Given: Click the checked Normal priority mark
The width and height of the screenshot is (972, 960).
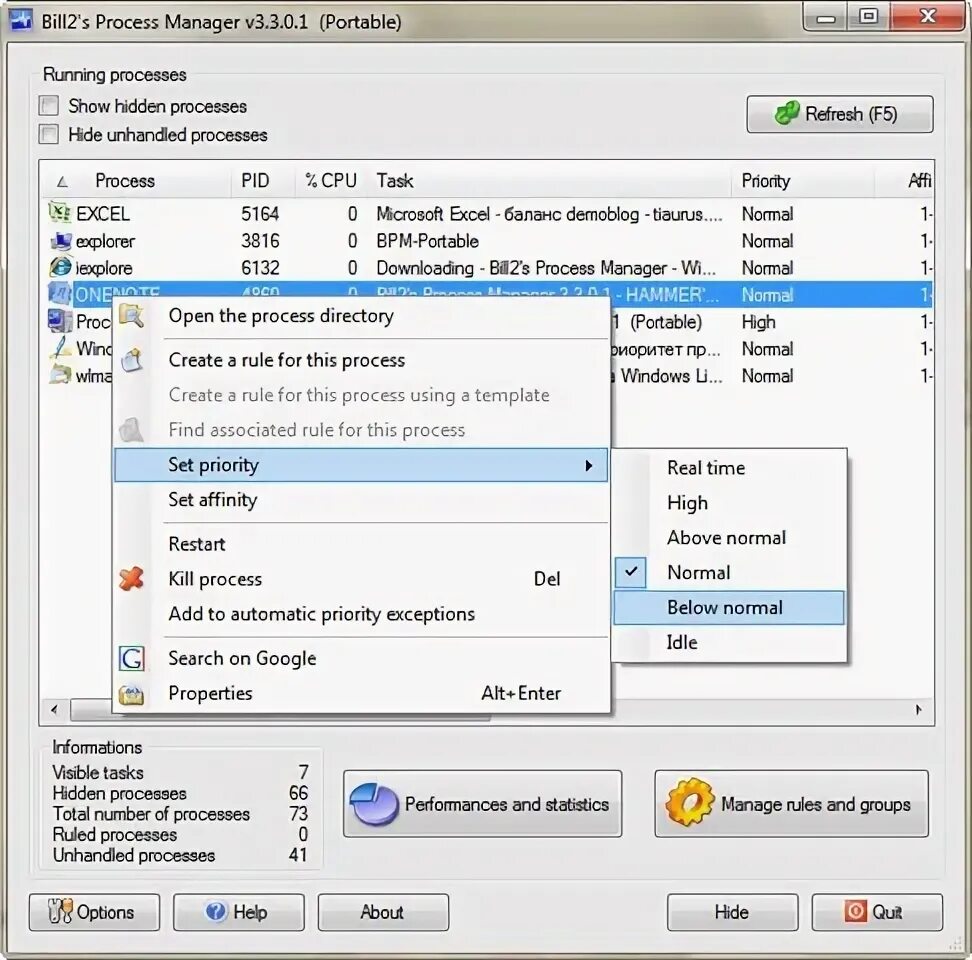Looking at the screenshot, I should tap(630, 572).
